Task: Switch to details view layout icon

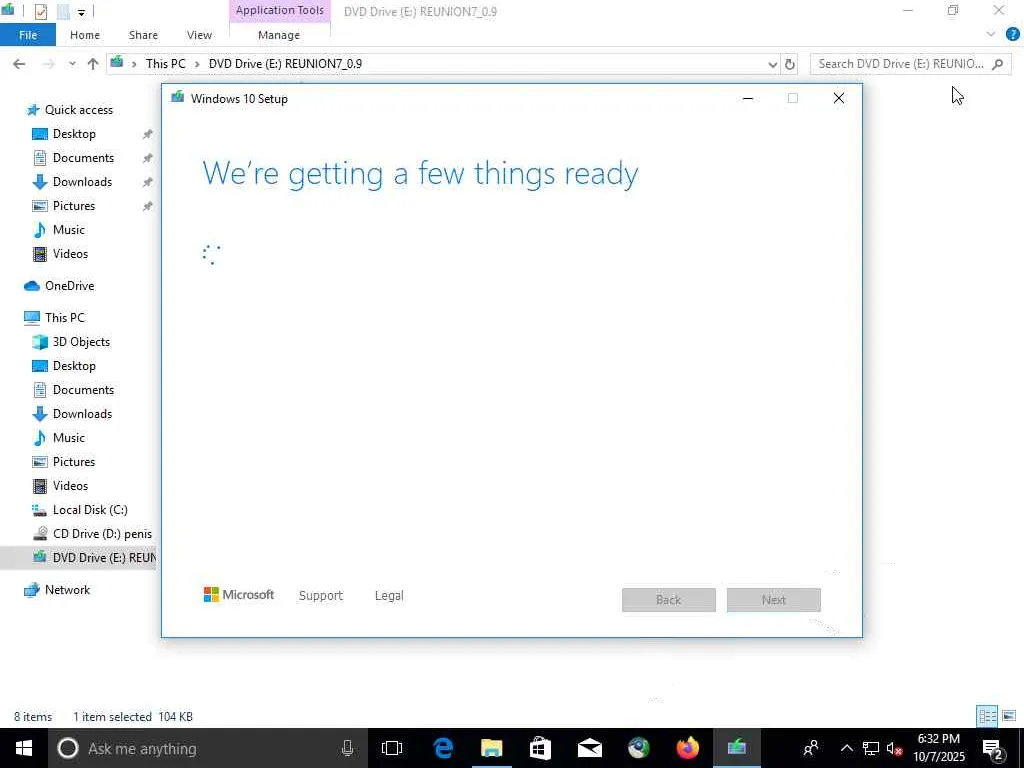Action: [x=987, y=716]
